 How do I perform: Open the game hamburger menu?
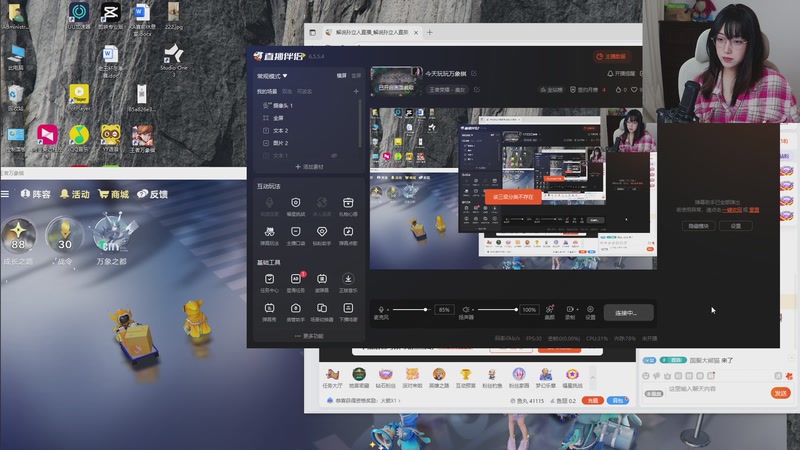(x=5, y=194)
